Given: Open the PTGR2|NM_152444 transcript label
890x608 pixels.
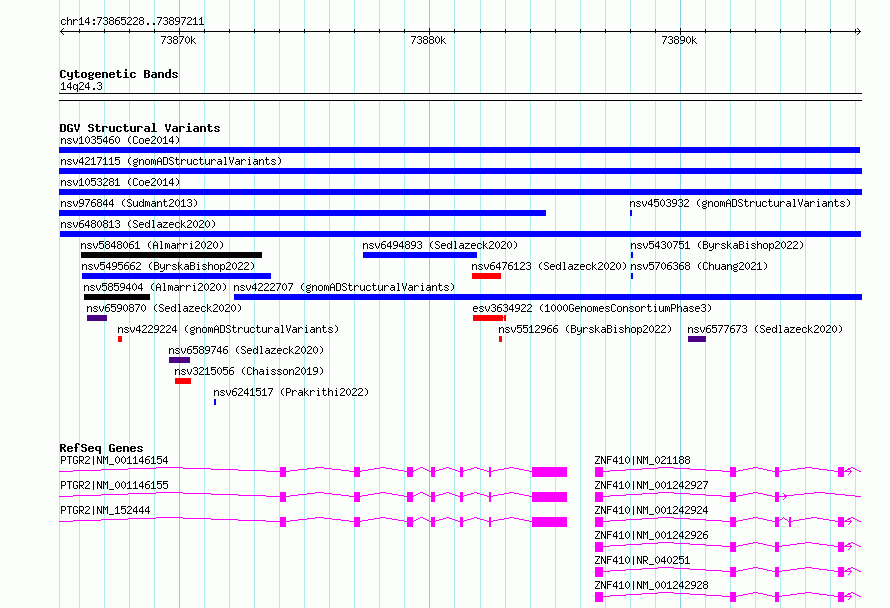Looking at the screenshot, I should [x=105, y=510].
